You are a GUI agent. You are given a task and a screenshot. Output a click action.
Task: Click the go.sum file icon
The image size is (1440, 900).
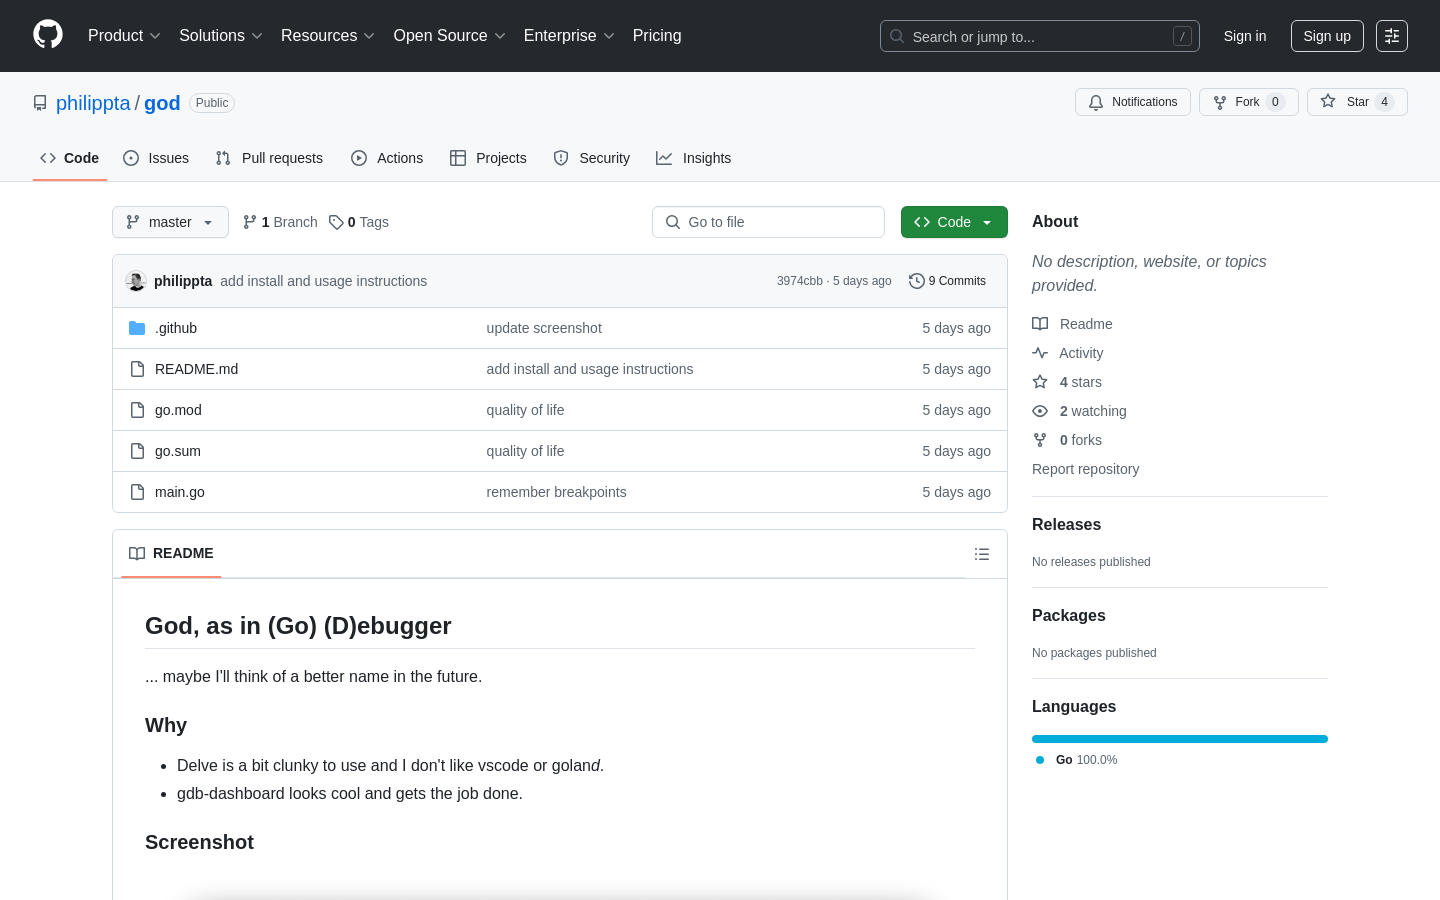click(137, 451)
